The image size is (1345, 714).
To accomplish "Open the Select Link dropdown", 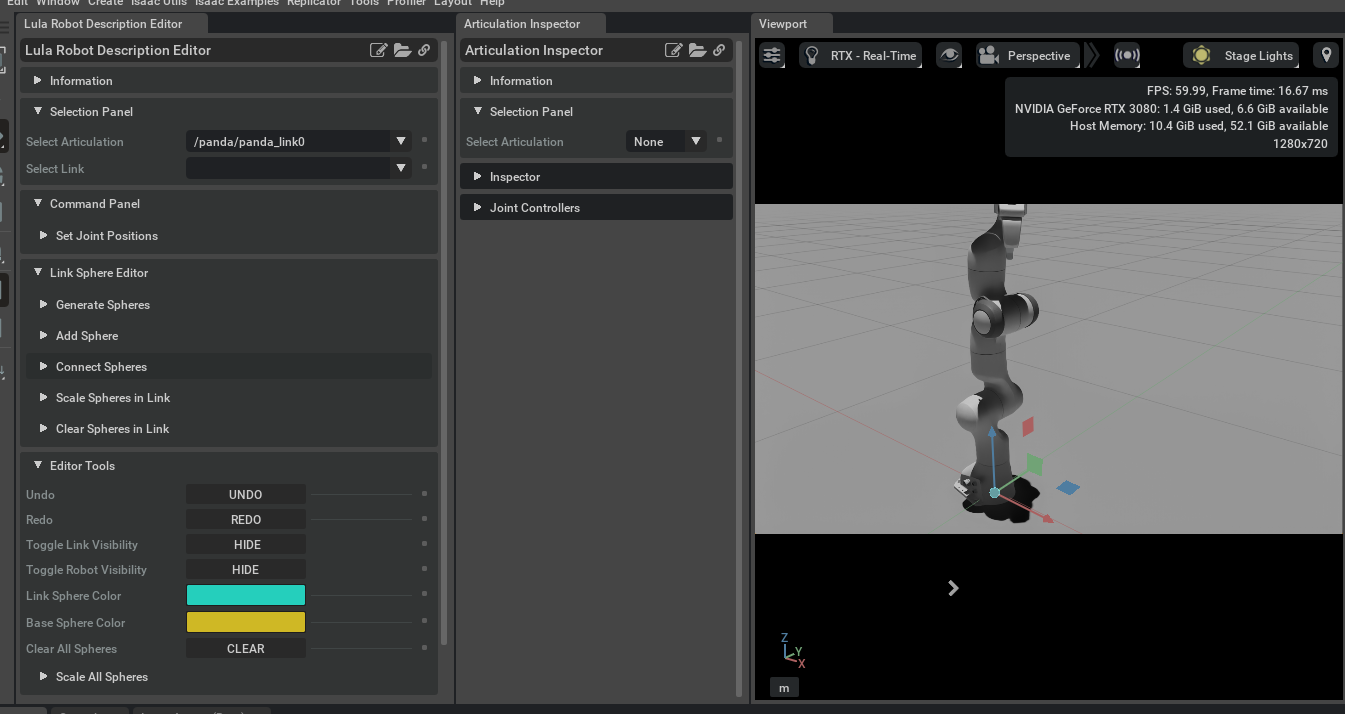I will [299, 169].
